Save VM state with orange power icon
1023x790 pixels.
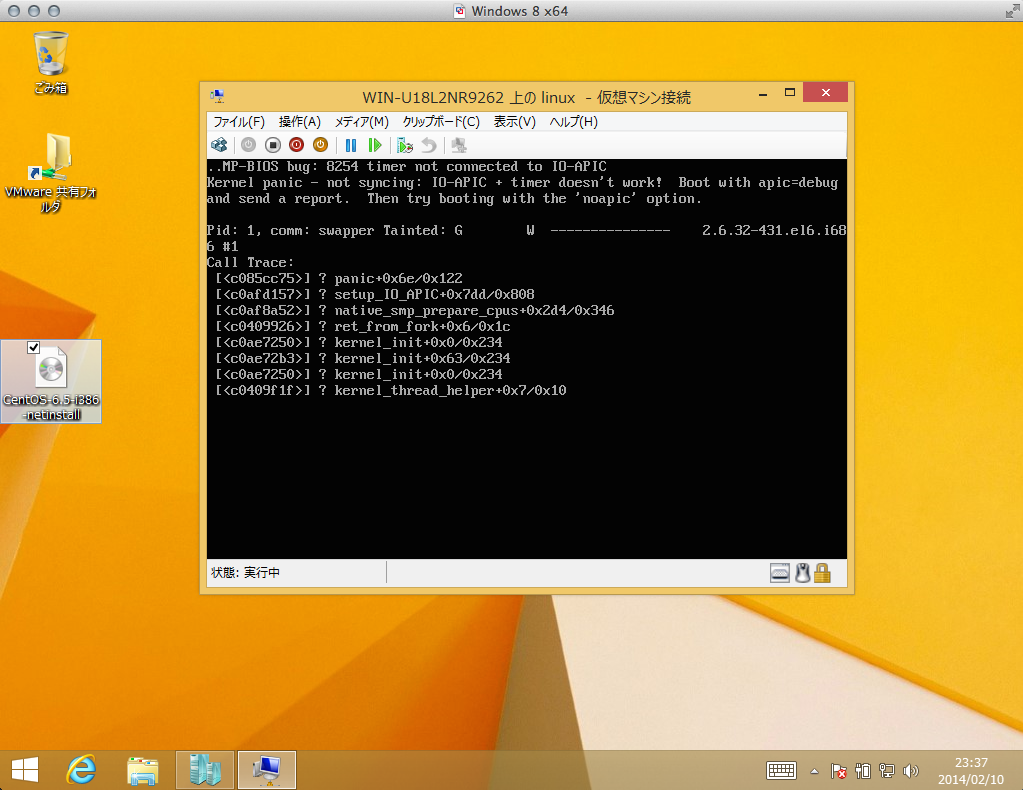(x=320, y=145)
